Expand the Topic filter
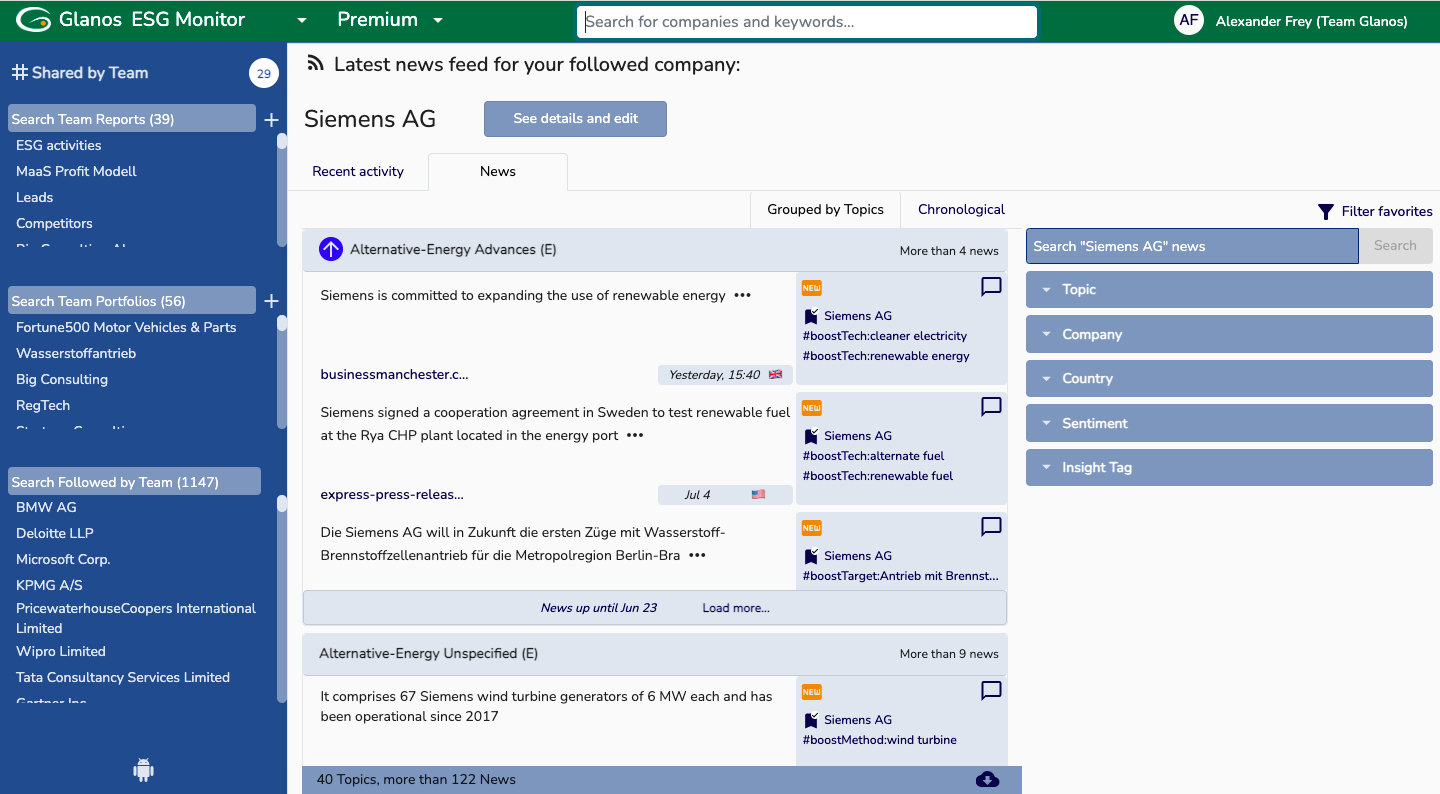This screenshot has height=794, width=1440. [x=1229, y=290]
